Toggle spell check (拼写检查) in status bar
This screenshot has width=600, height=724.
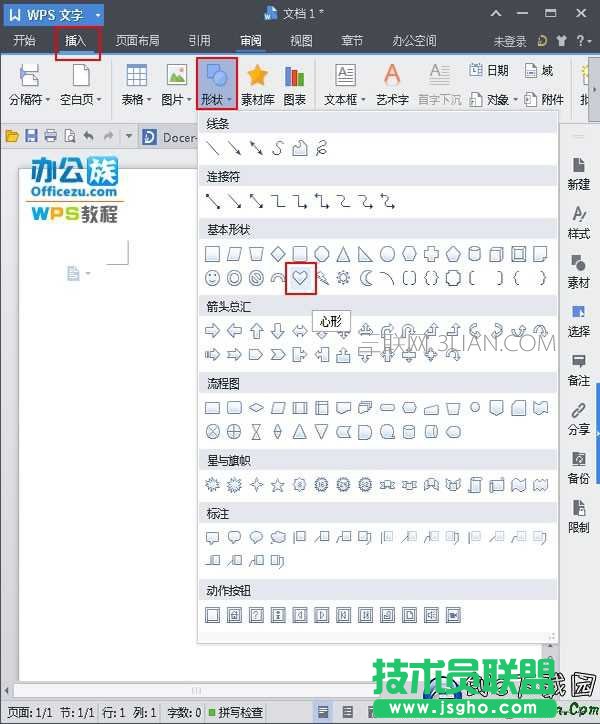coord(236,712)
